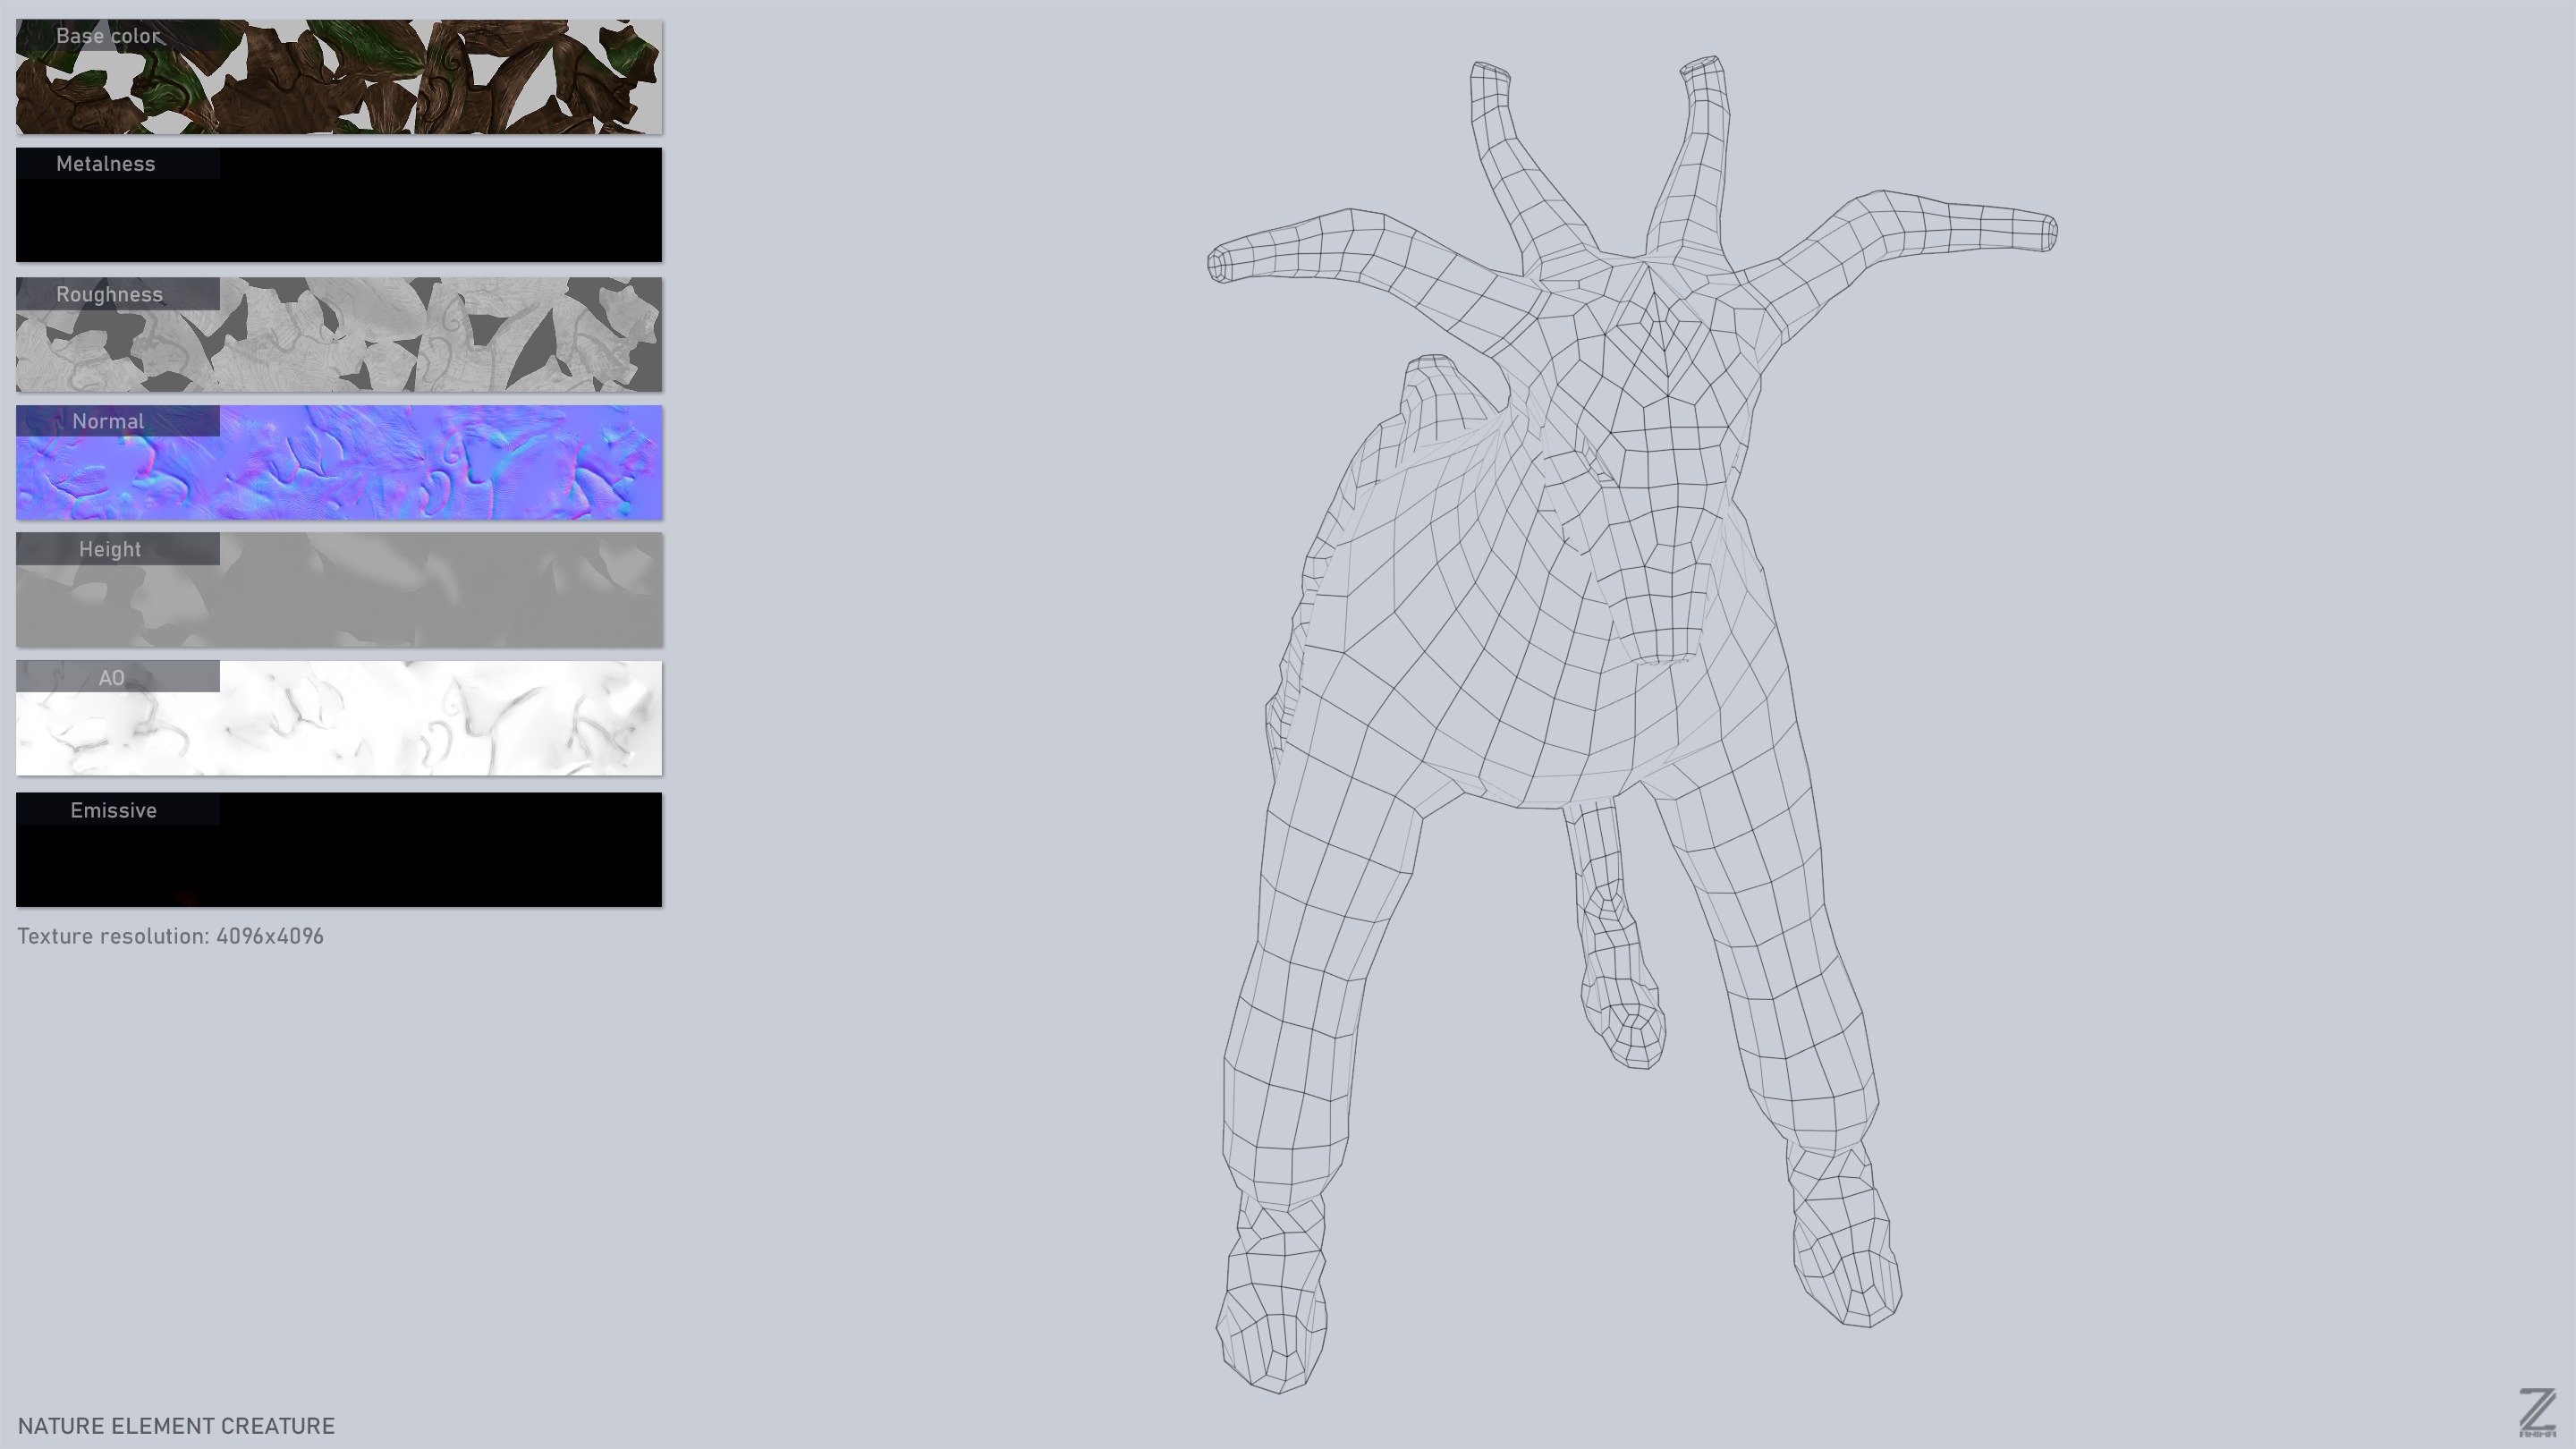Viewport: 2576px width, 1449px height.
Task: Click the 'Height' label
Action: tap(110, 549)
